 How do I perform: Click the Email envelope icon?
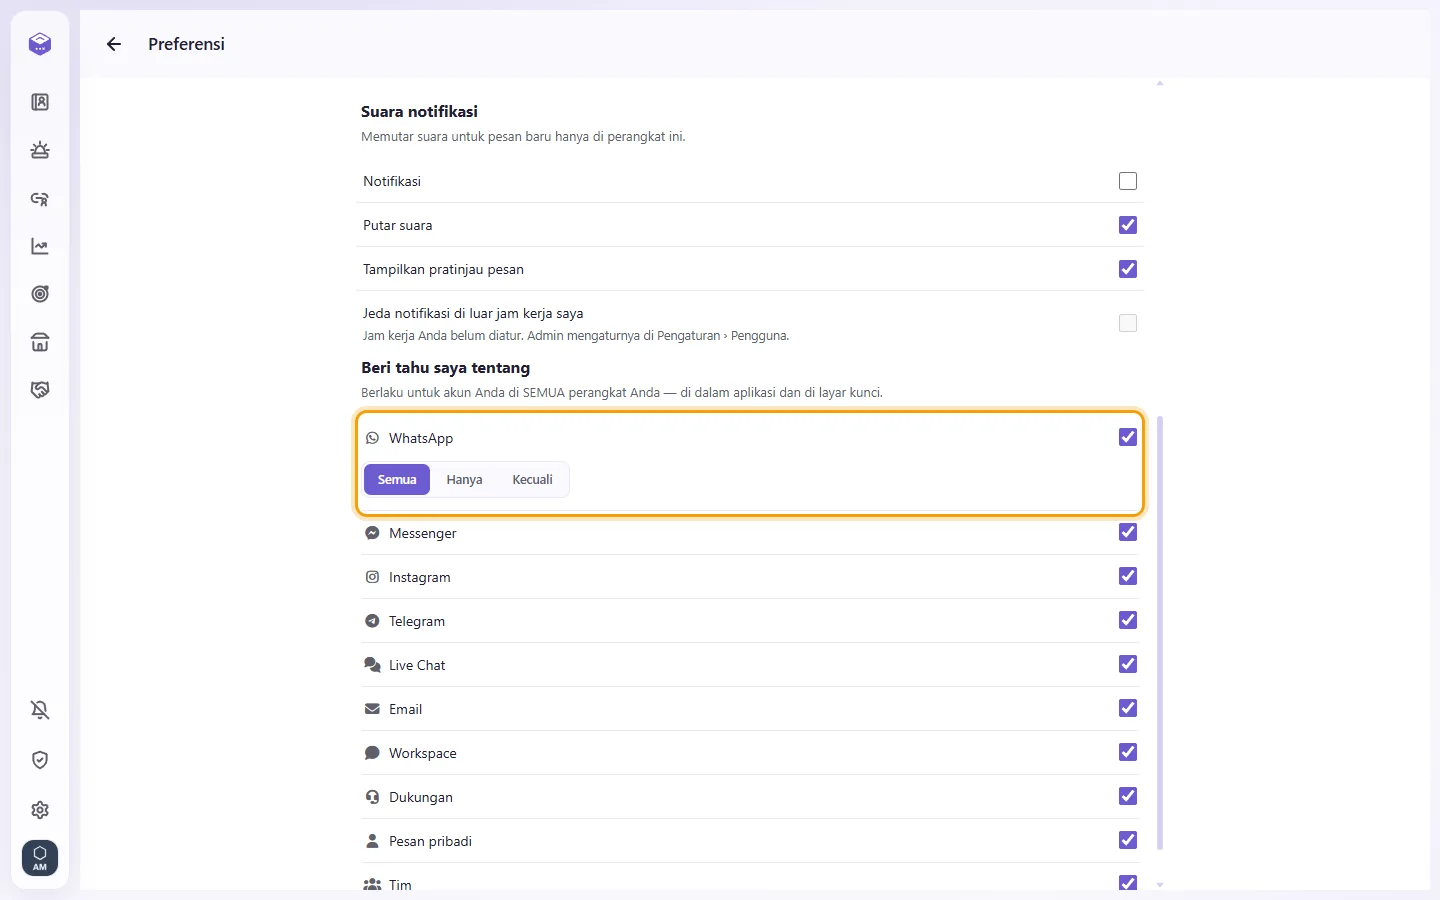tap(372, 709)
